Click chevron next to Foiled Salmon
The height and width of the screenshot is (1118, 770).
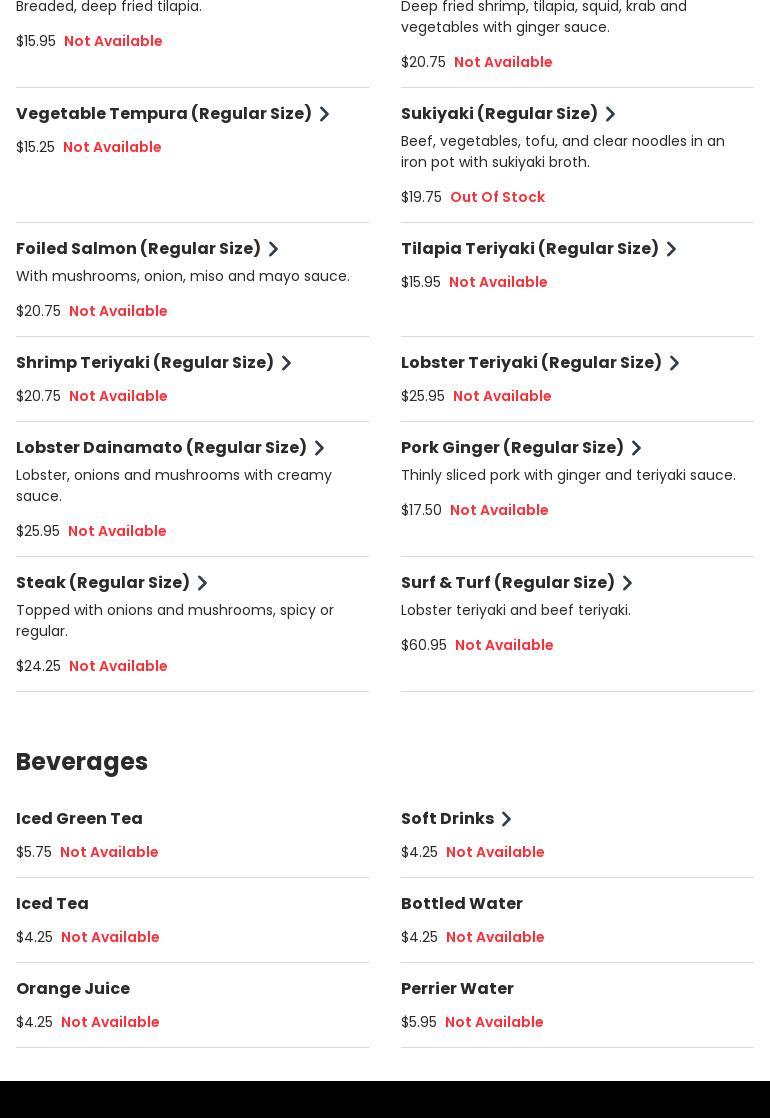tap(273, 249)
